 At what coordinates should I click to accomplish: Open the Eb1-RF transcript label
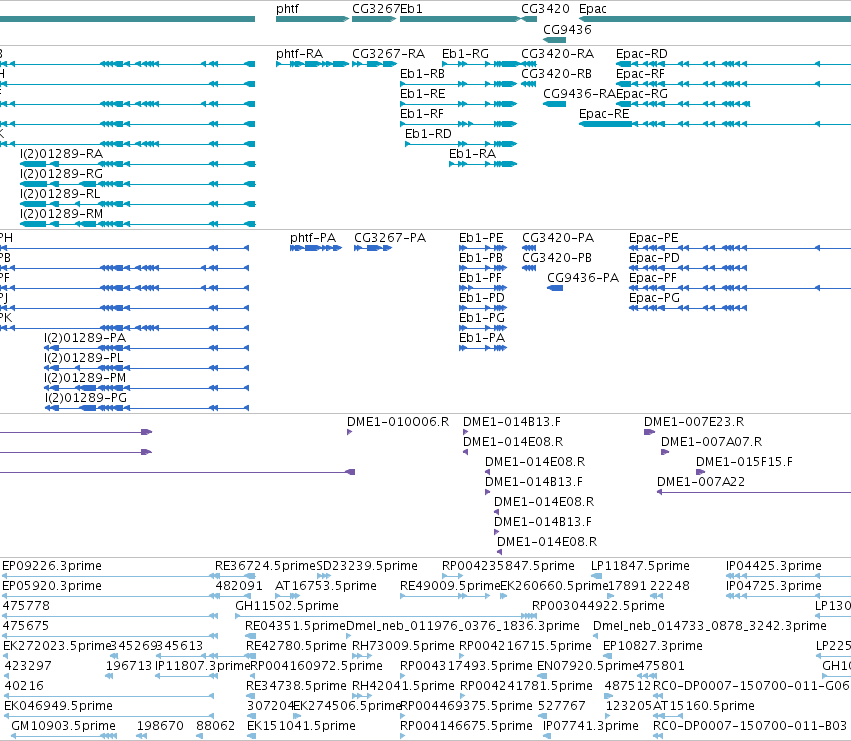click(422, 114)
